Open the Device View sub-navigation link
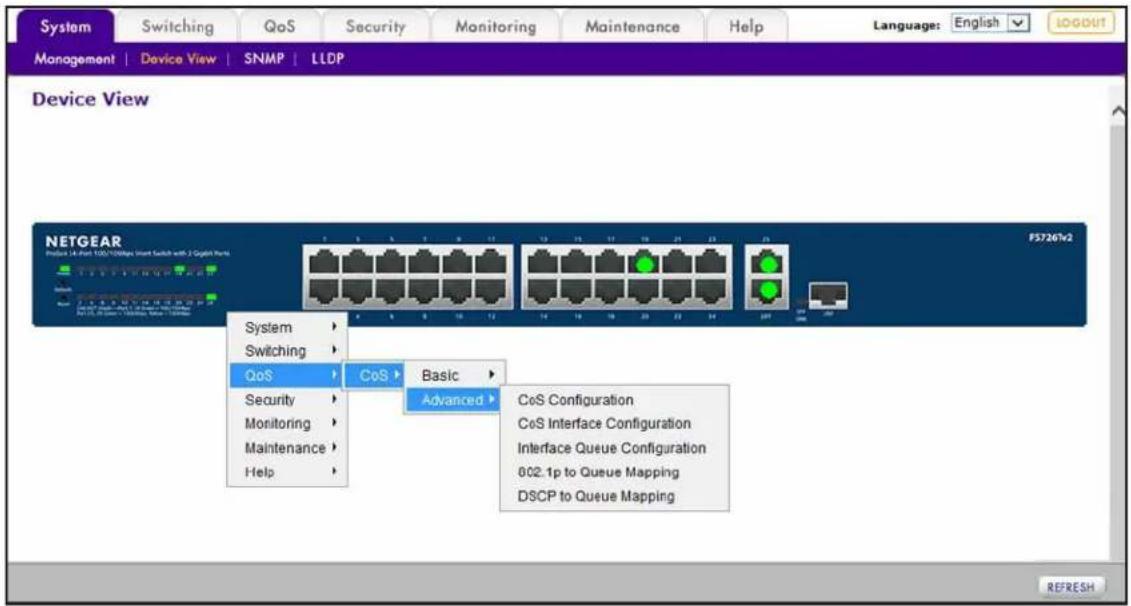The image size is (1131, 606). click(178, 60)
